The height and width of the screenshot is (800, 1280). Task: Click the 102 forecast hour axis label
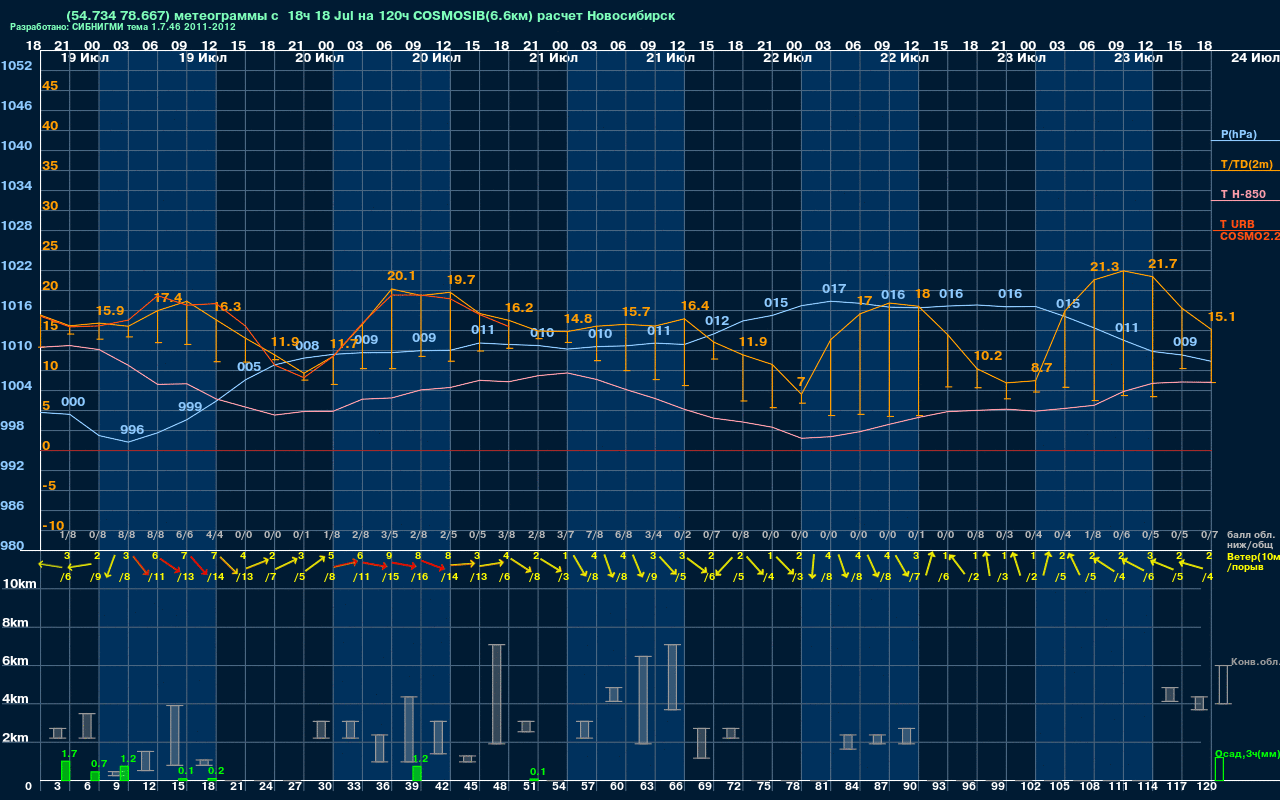click(1030, 788)
